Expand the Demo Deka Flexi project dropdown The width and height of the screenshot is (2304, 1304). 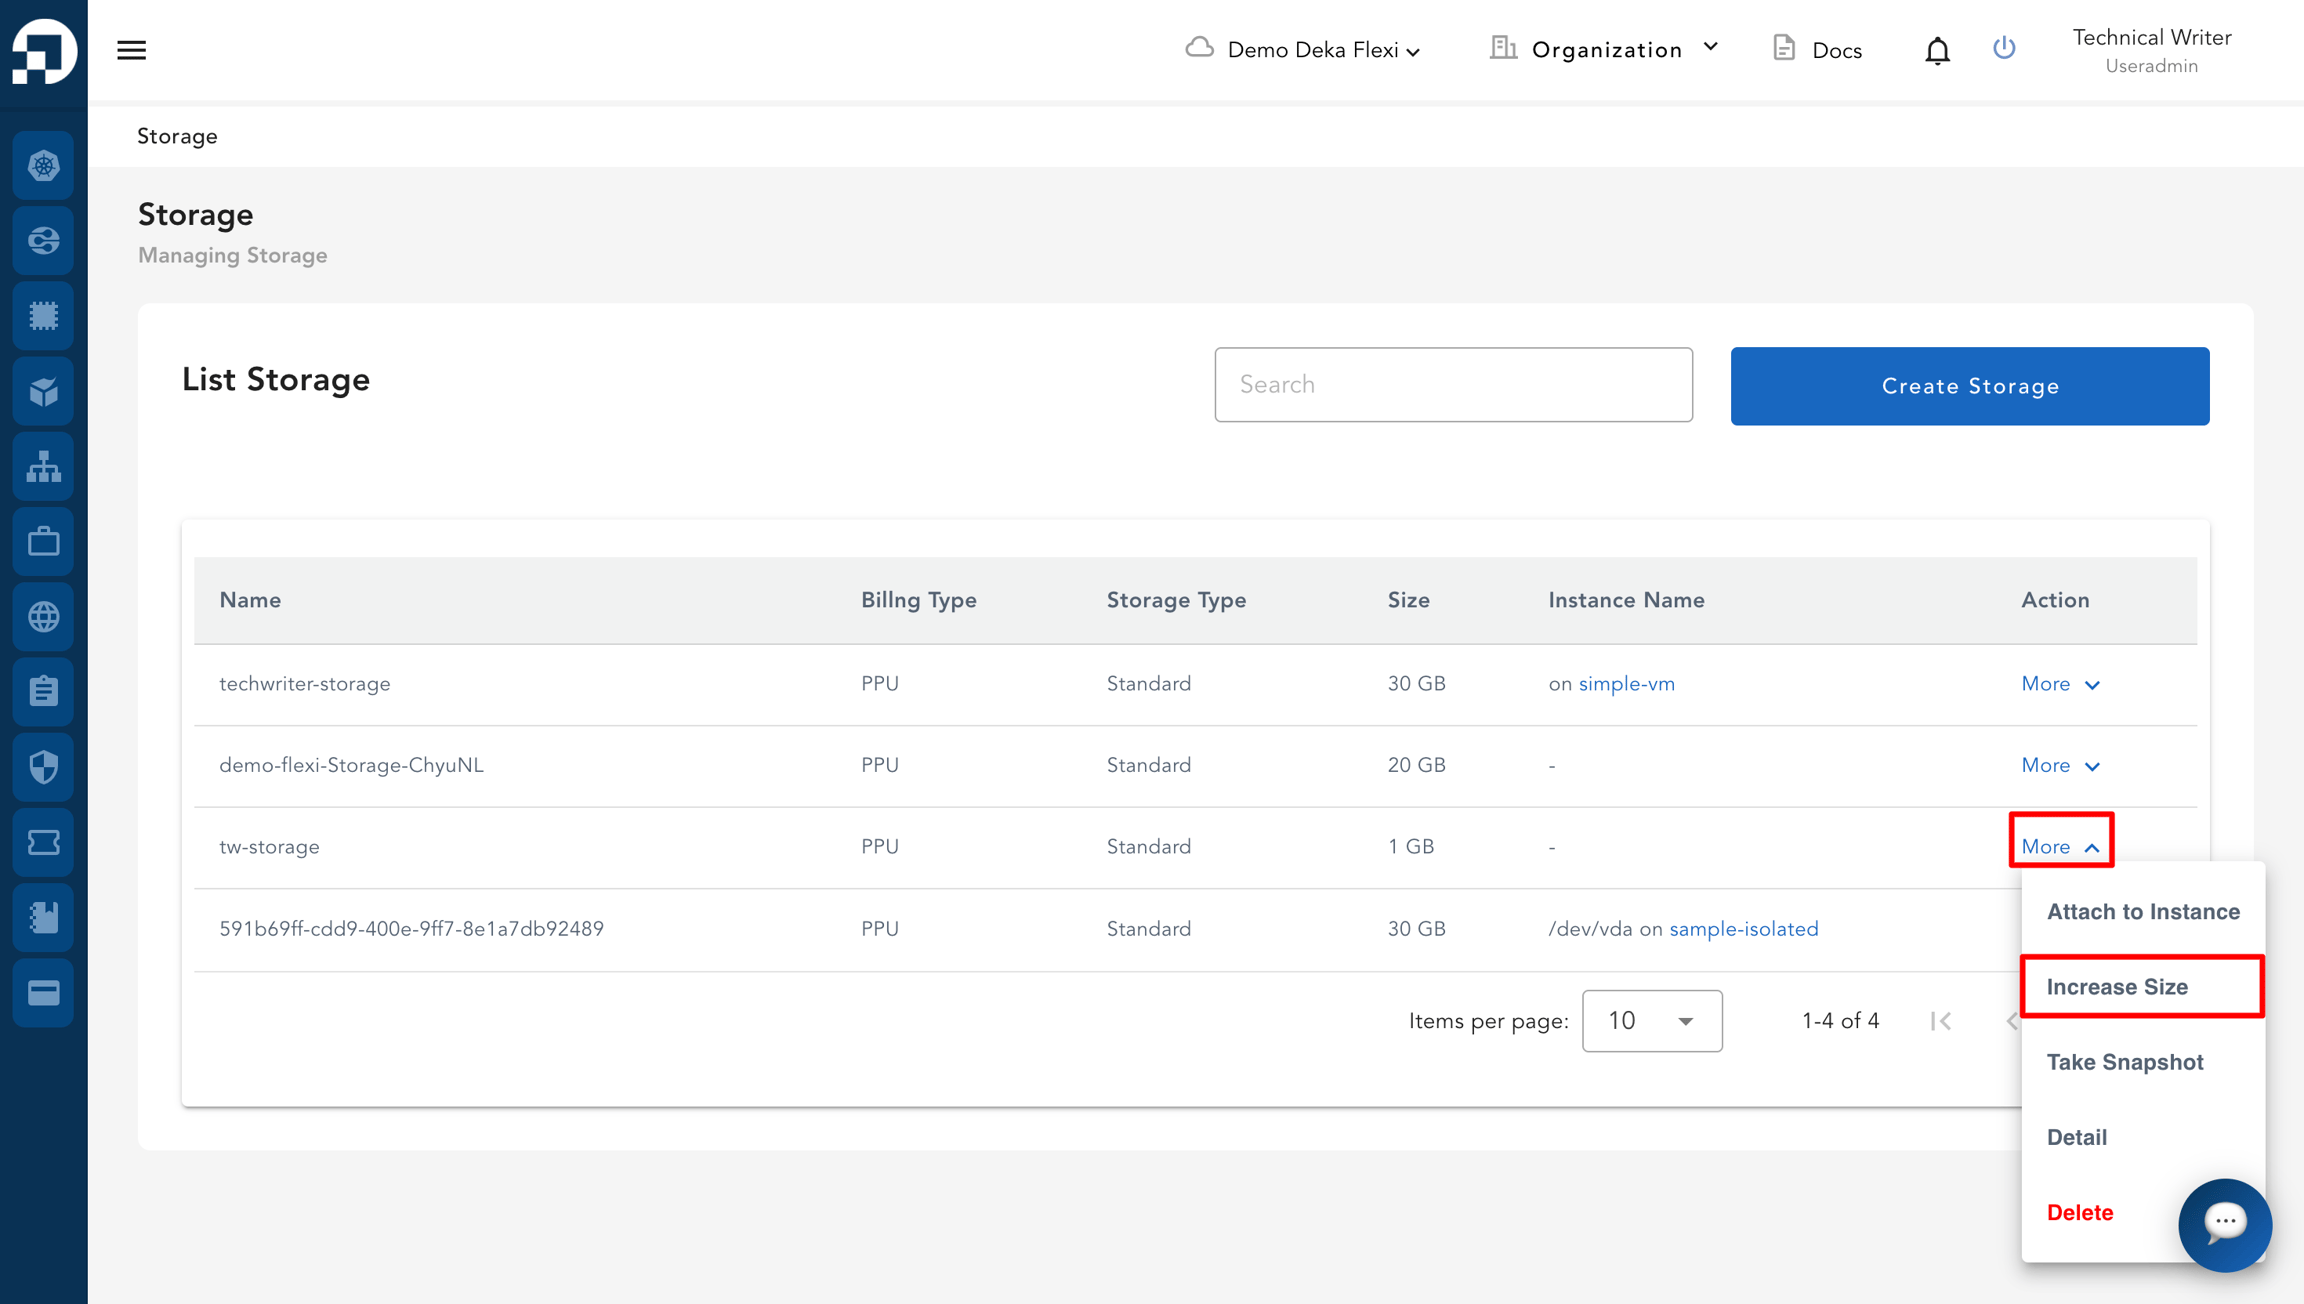click(1303, 50)
